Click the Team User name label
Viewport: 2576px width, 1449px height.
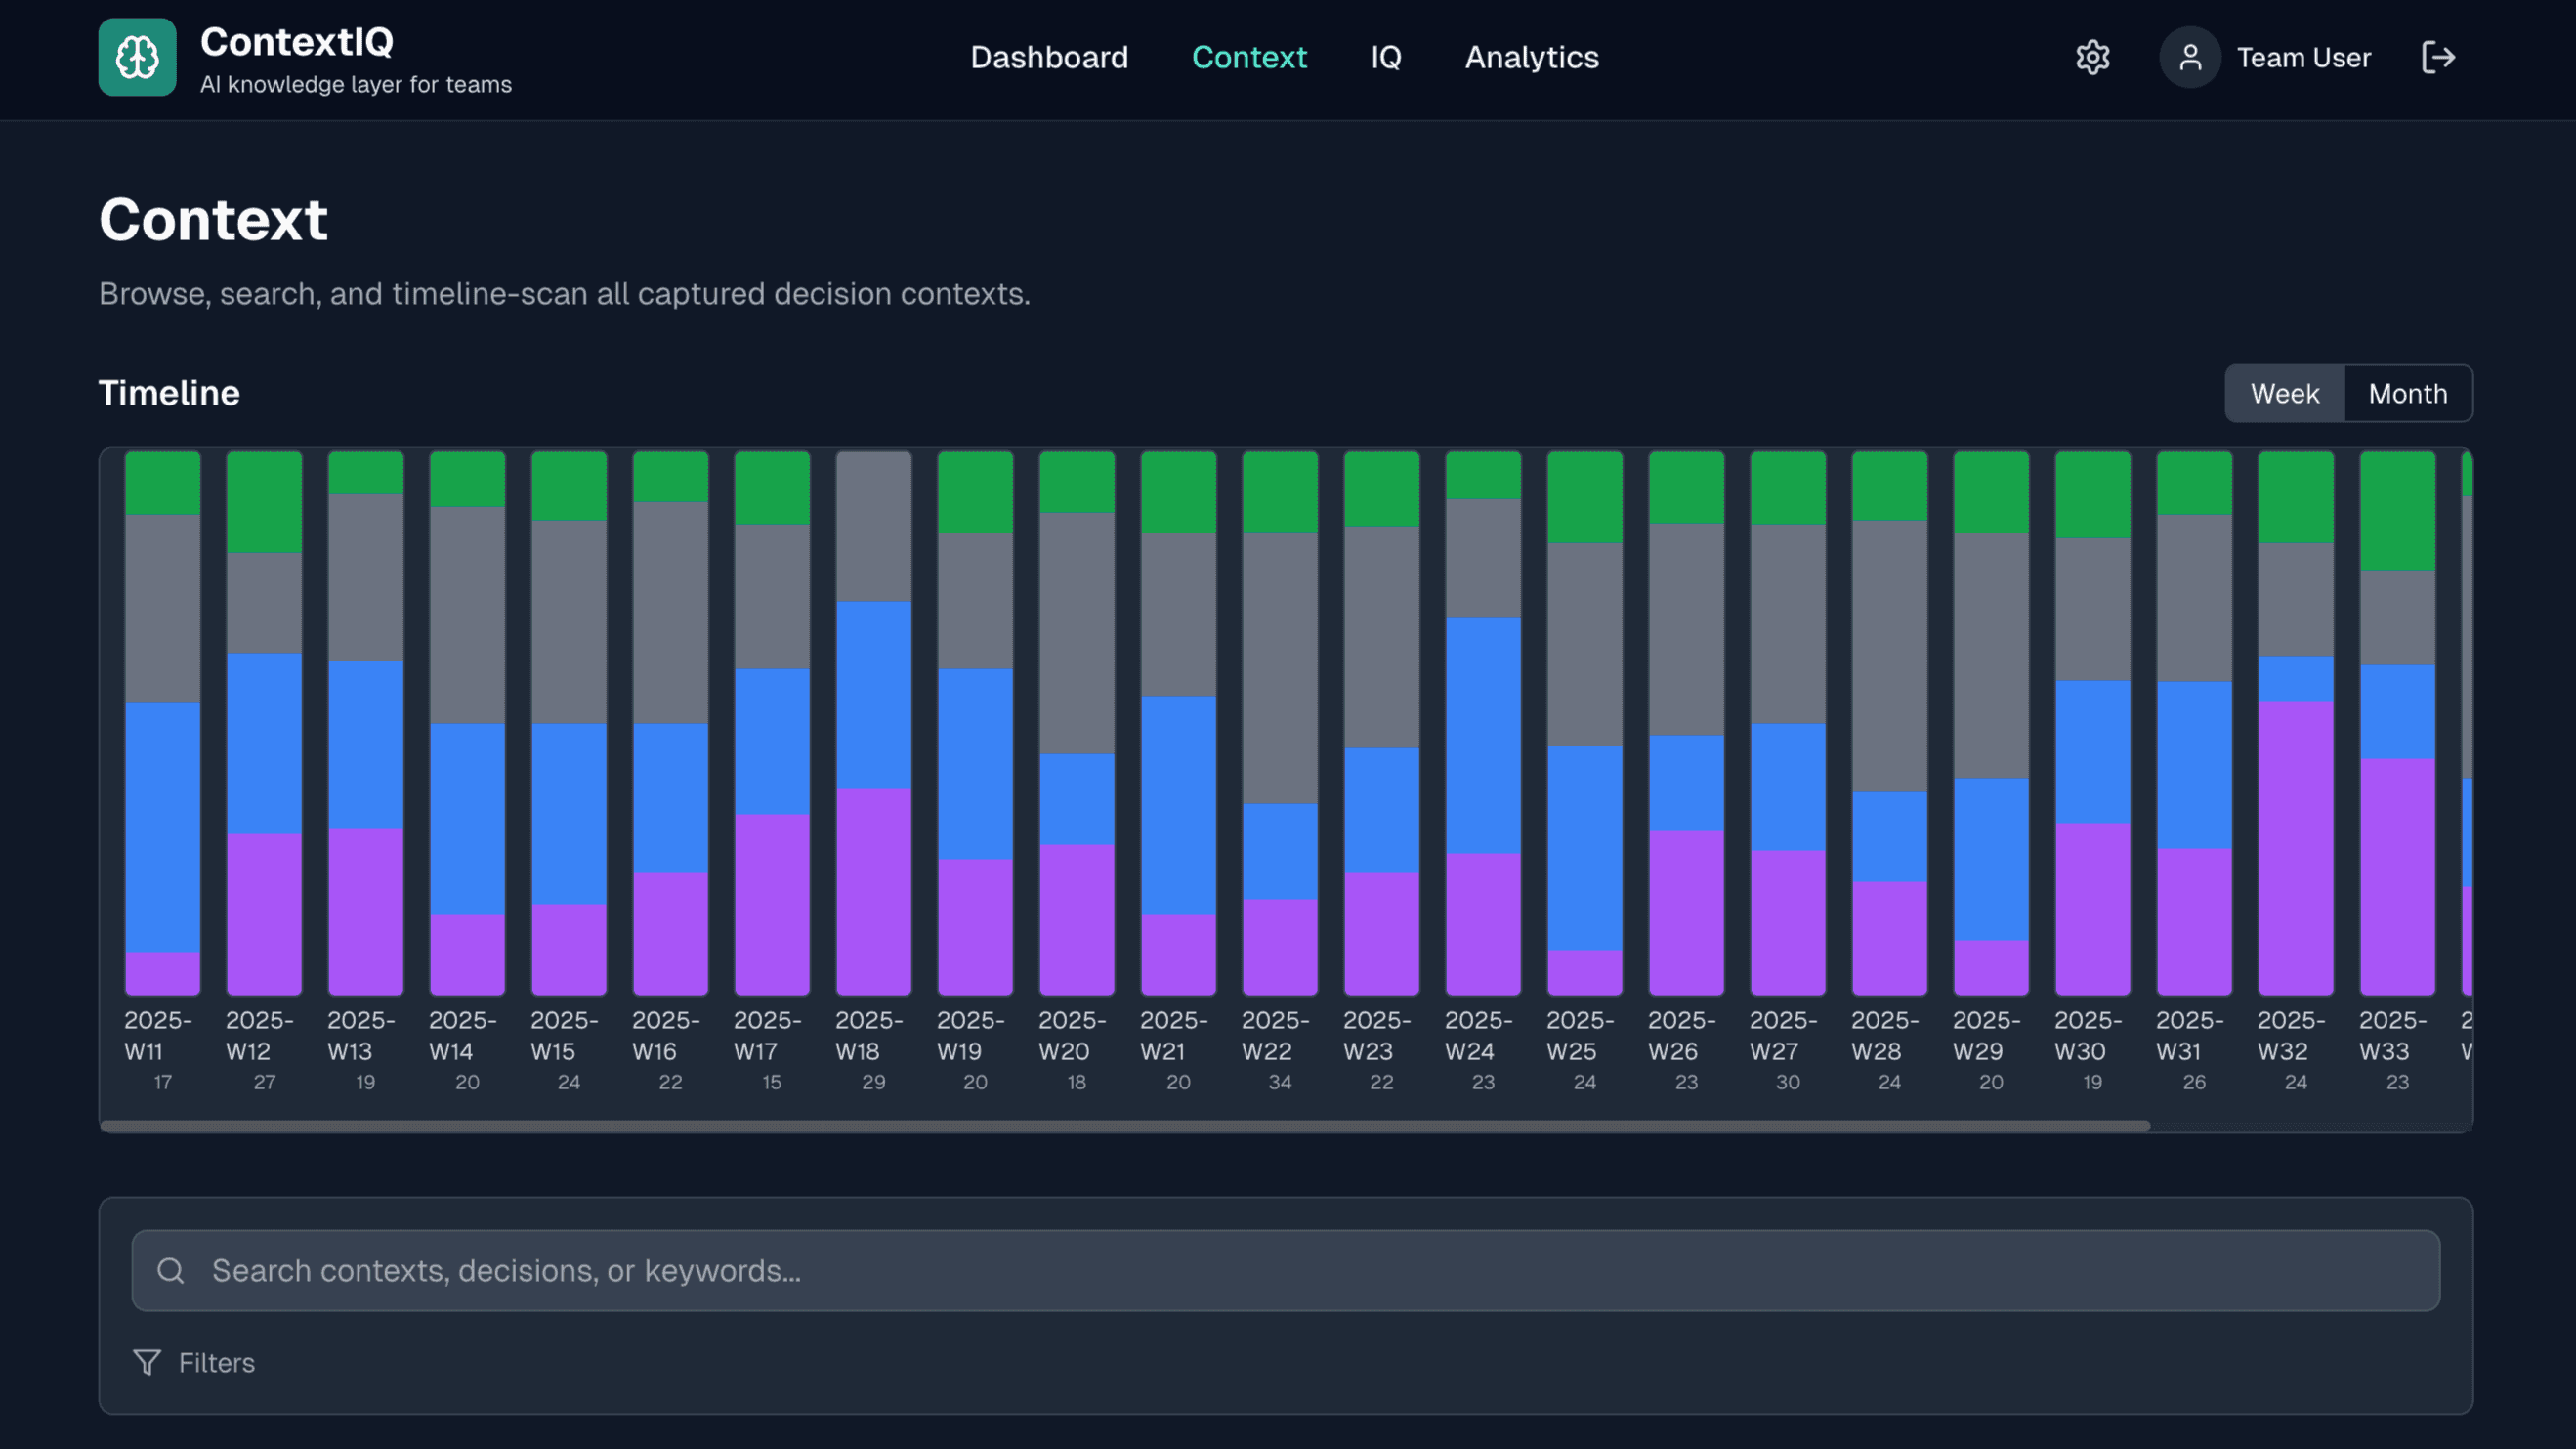[x=2303, y=57]
